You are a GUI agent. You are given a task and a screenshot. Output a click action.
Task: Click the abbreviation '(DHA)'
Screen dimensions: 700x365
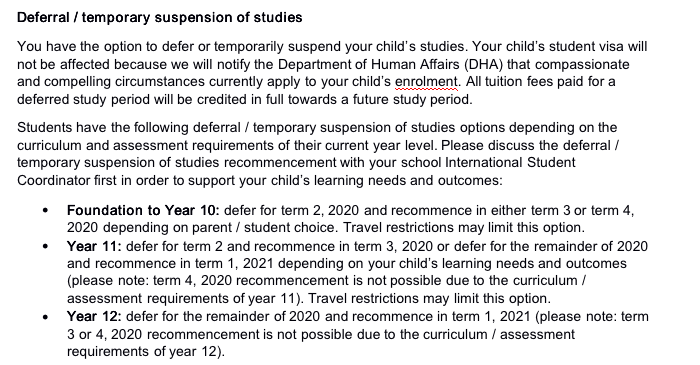[x=483, y=64]
